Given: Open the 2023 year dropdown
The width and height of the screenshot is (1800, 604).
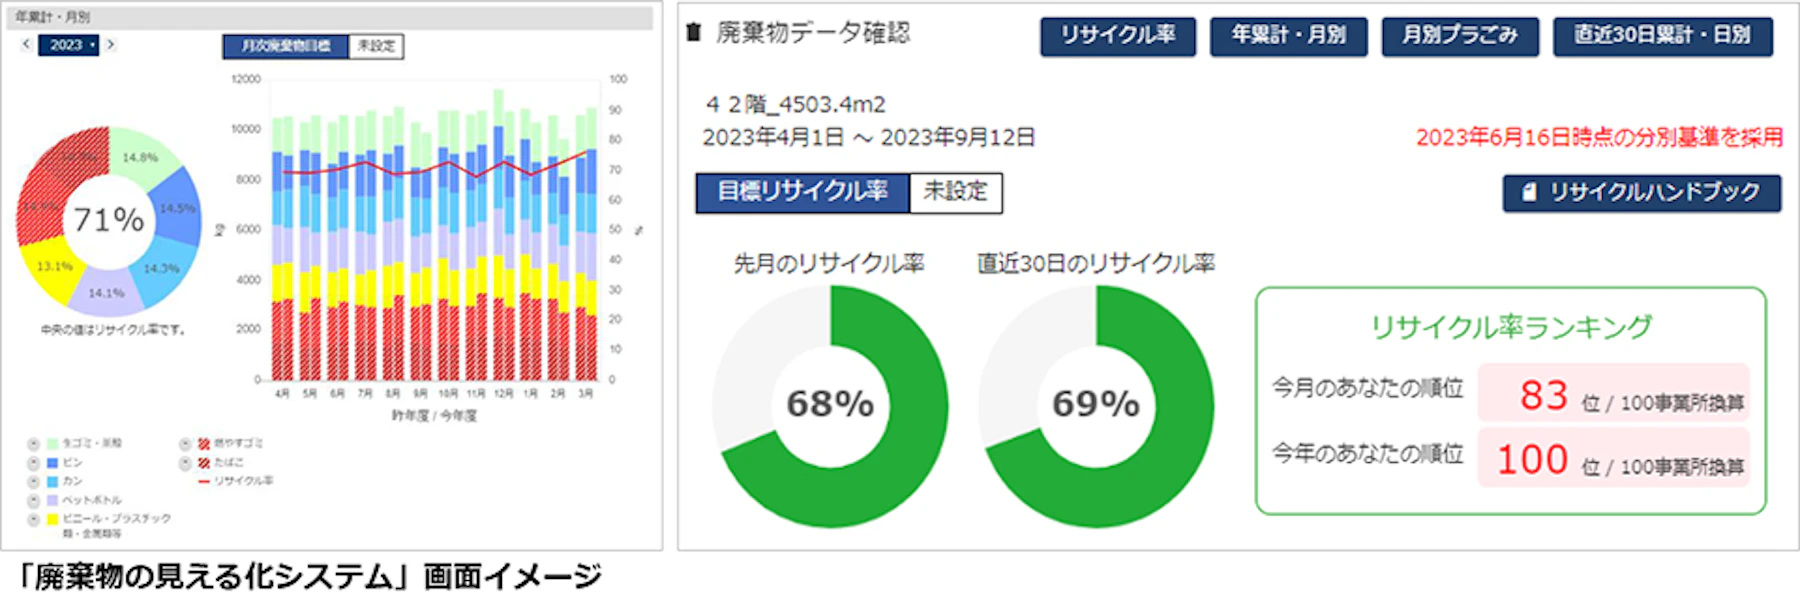Looking at the screenshot, I should pyautogui.click(x=69, y=45).
